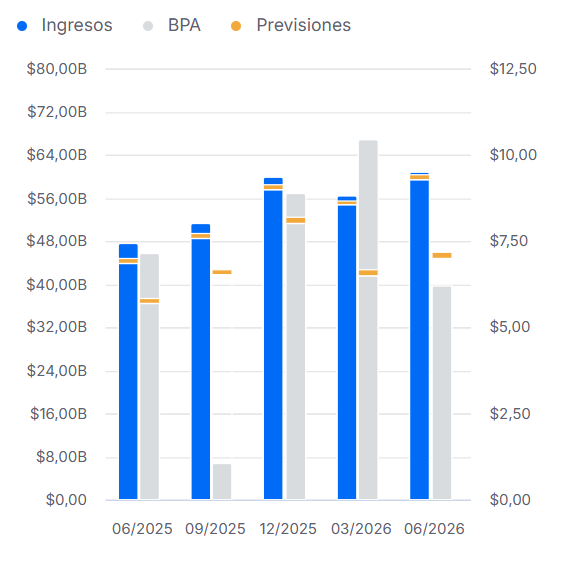The image size is (575, 582).
Task: Click the orange Previsiones legend dot
Action: point(236,26)
